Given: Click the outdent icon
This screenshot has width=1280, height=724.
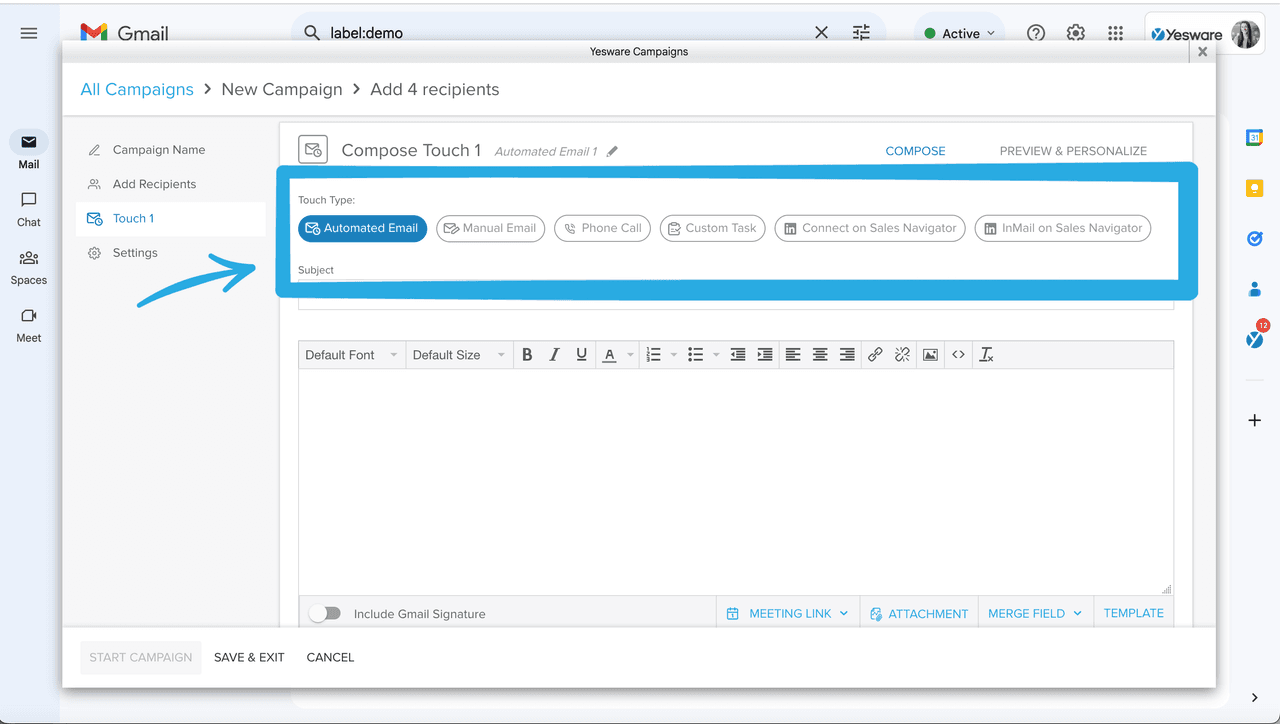Looking at the screenshot, I should [x=738, y=355].
